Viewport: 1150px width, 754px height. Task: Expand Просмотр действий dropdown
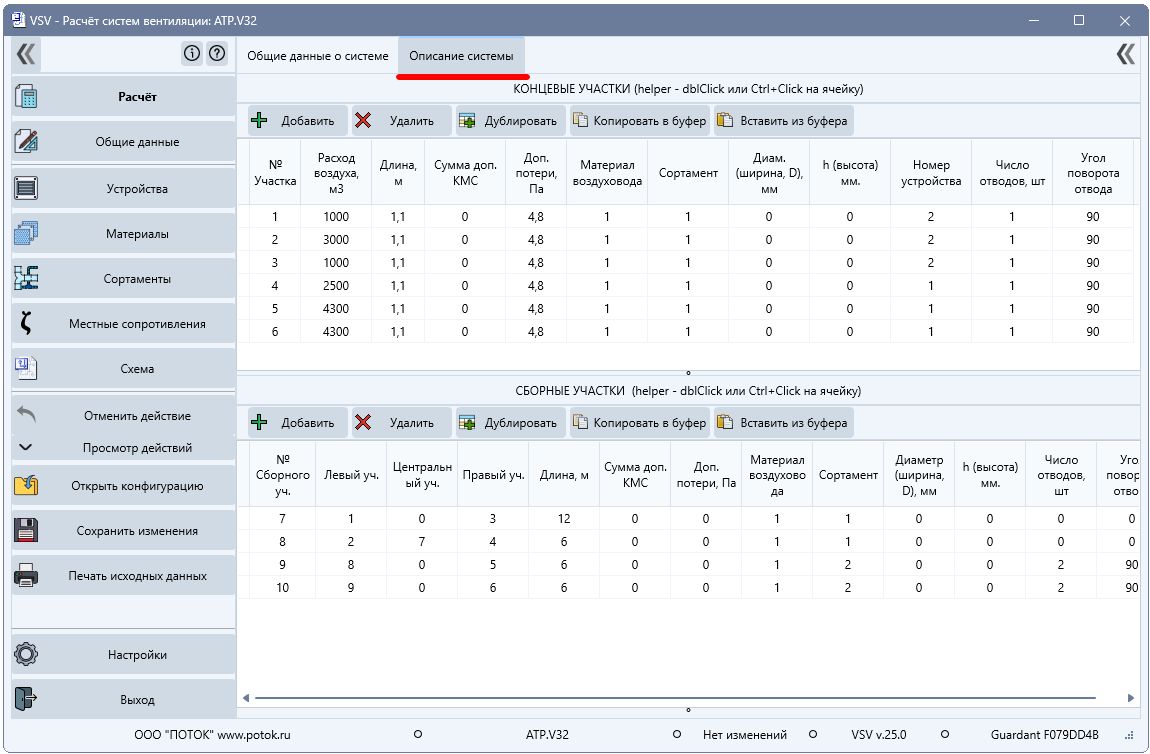pyautogui.click(x=123, y=447)
